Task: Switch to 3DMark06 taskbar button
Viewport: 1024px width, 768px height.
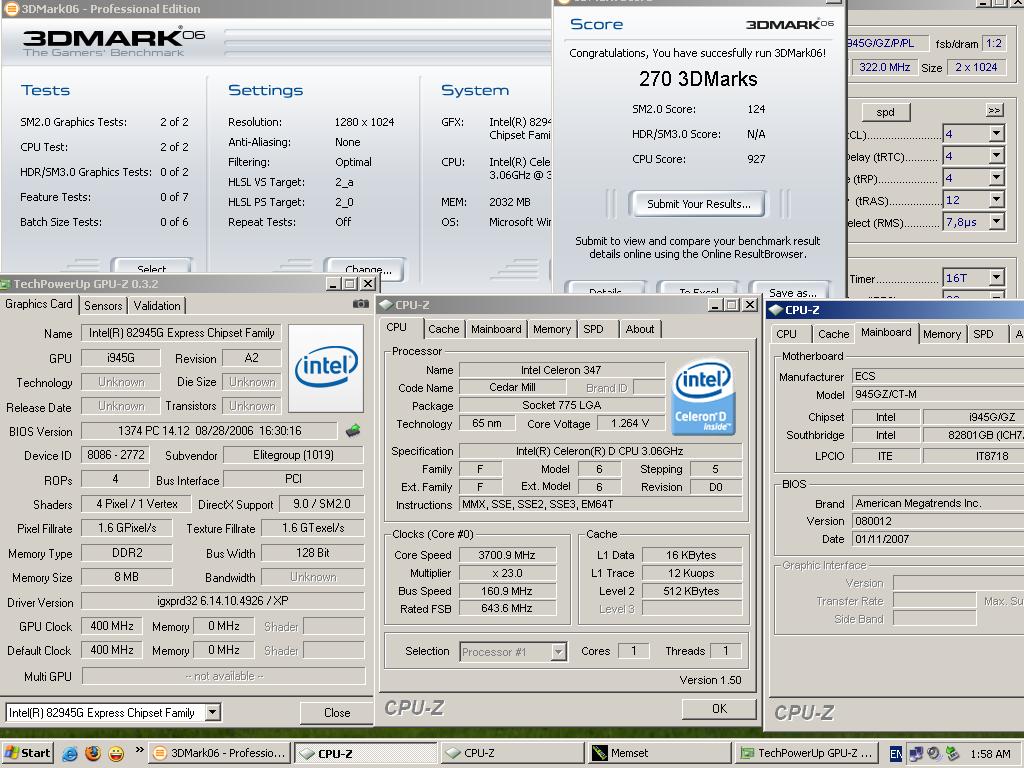Action: pos(219,753)
